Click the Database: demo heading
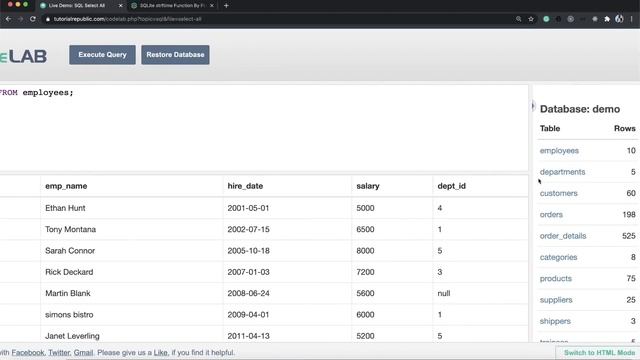Screen dimensions: 640x360 [x=580, y=109]
